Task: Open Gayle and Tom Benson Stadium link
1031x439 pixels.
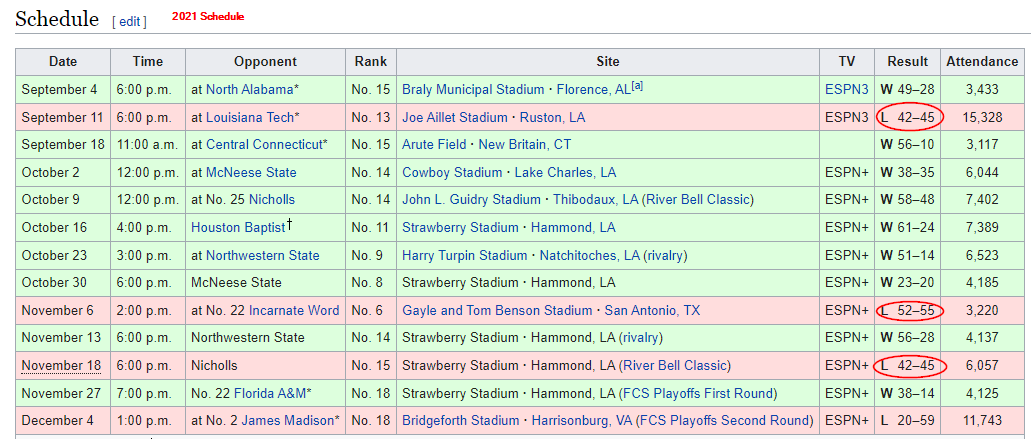Action: [x=497, y=311]
